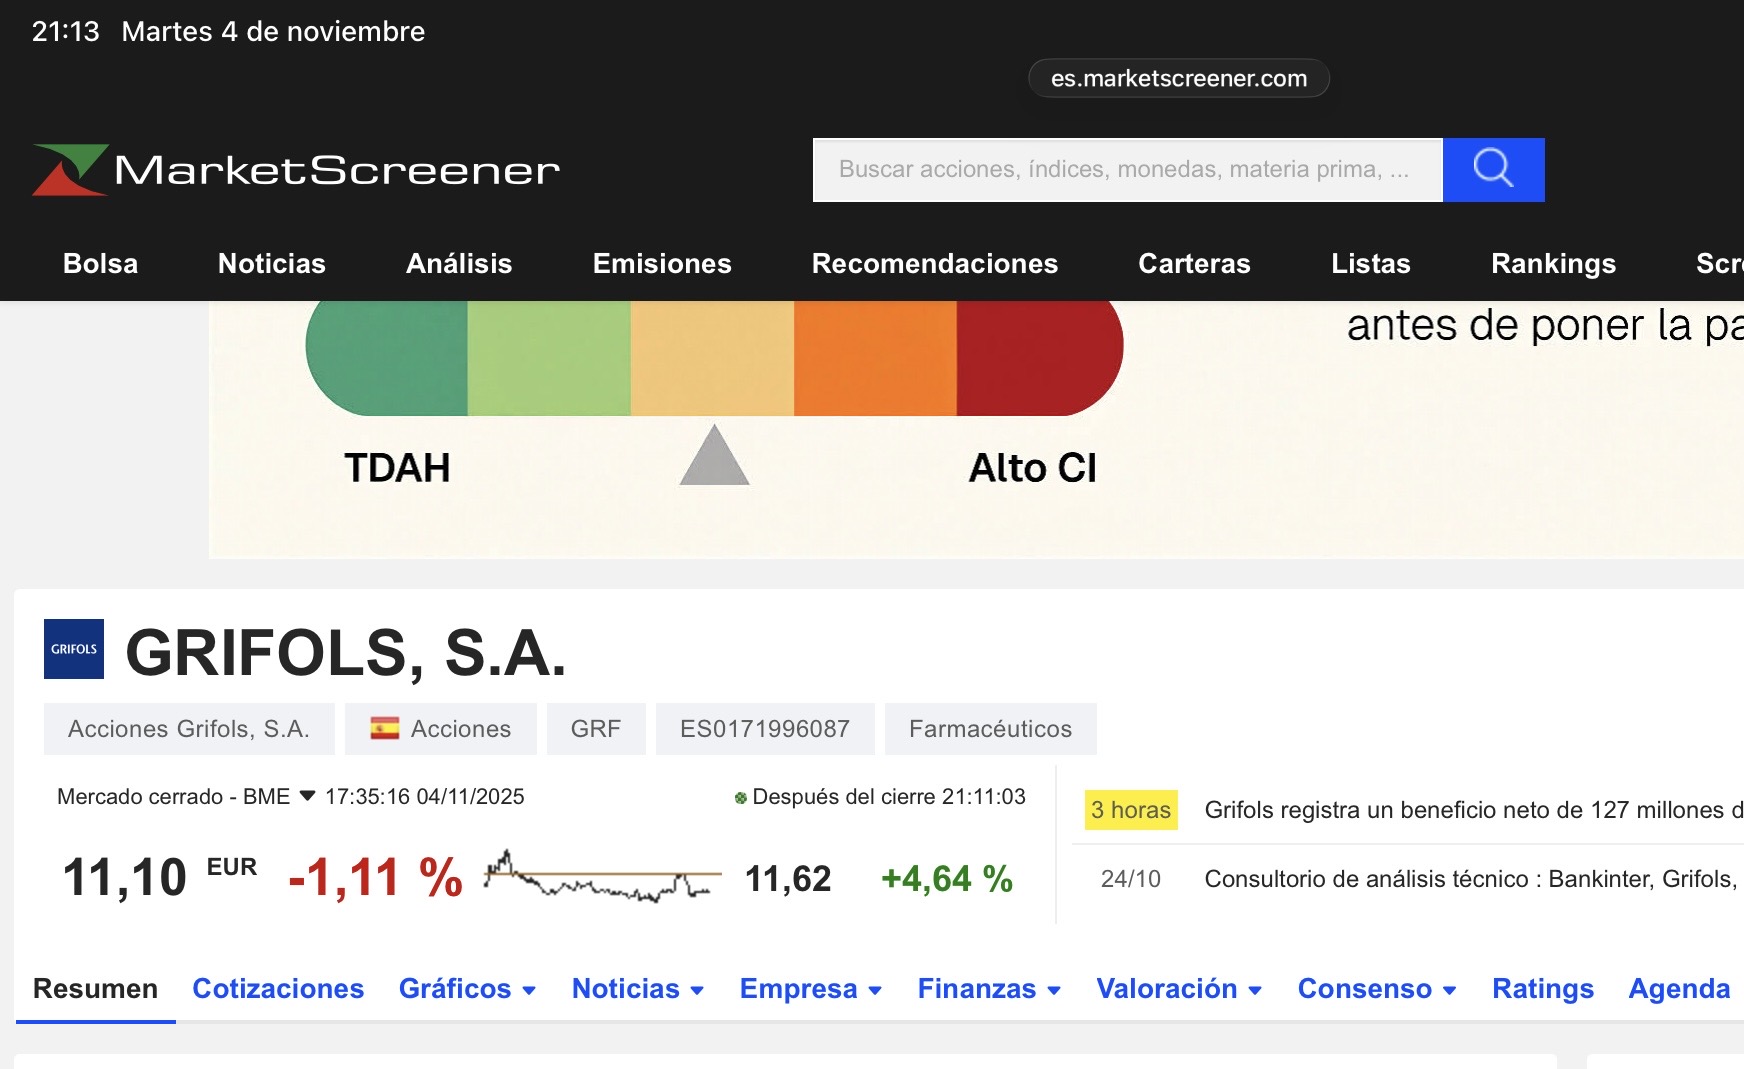
Task: Open the Grifols beneficio neto news headline
Action: tap(1472, 810)
